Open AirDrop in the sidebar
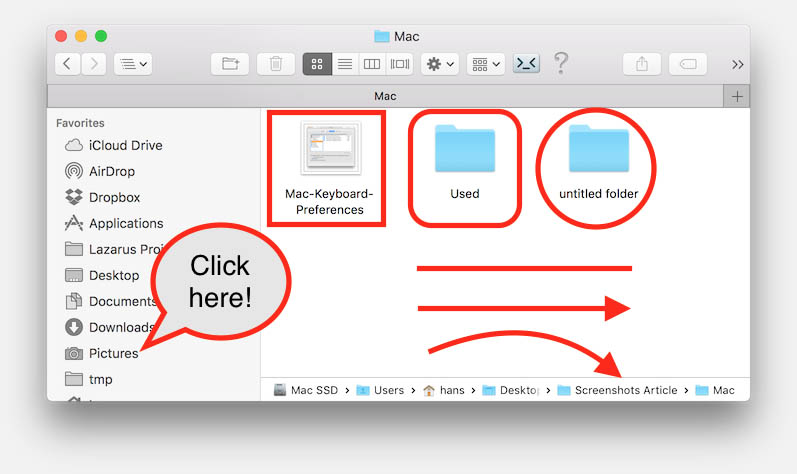The height and width of the screenshot is (474, 797). [100, 171]
